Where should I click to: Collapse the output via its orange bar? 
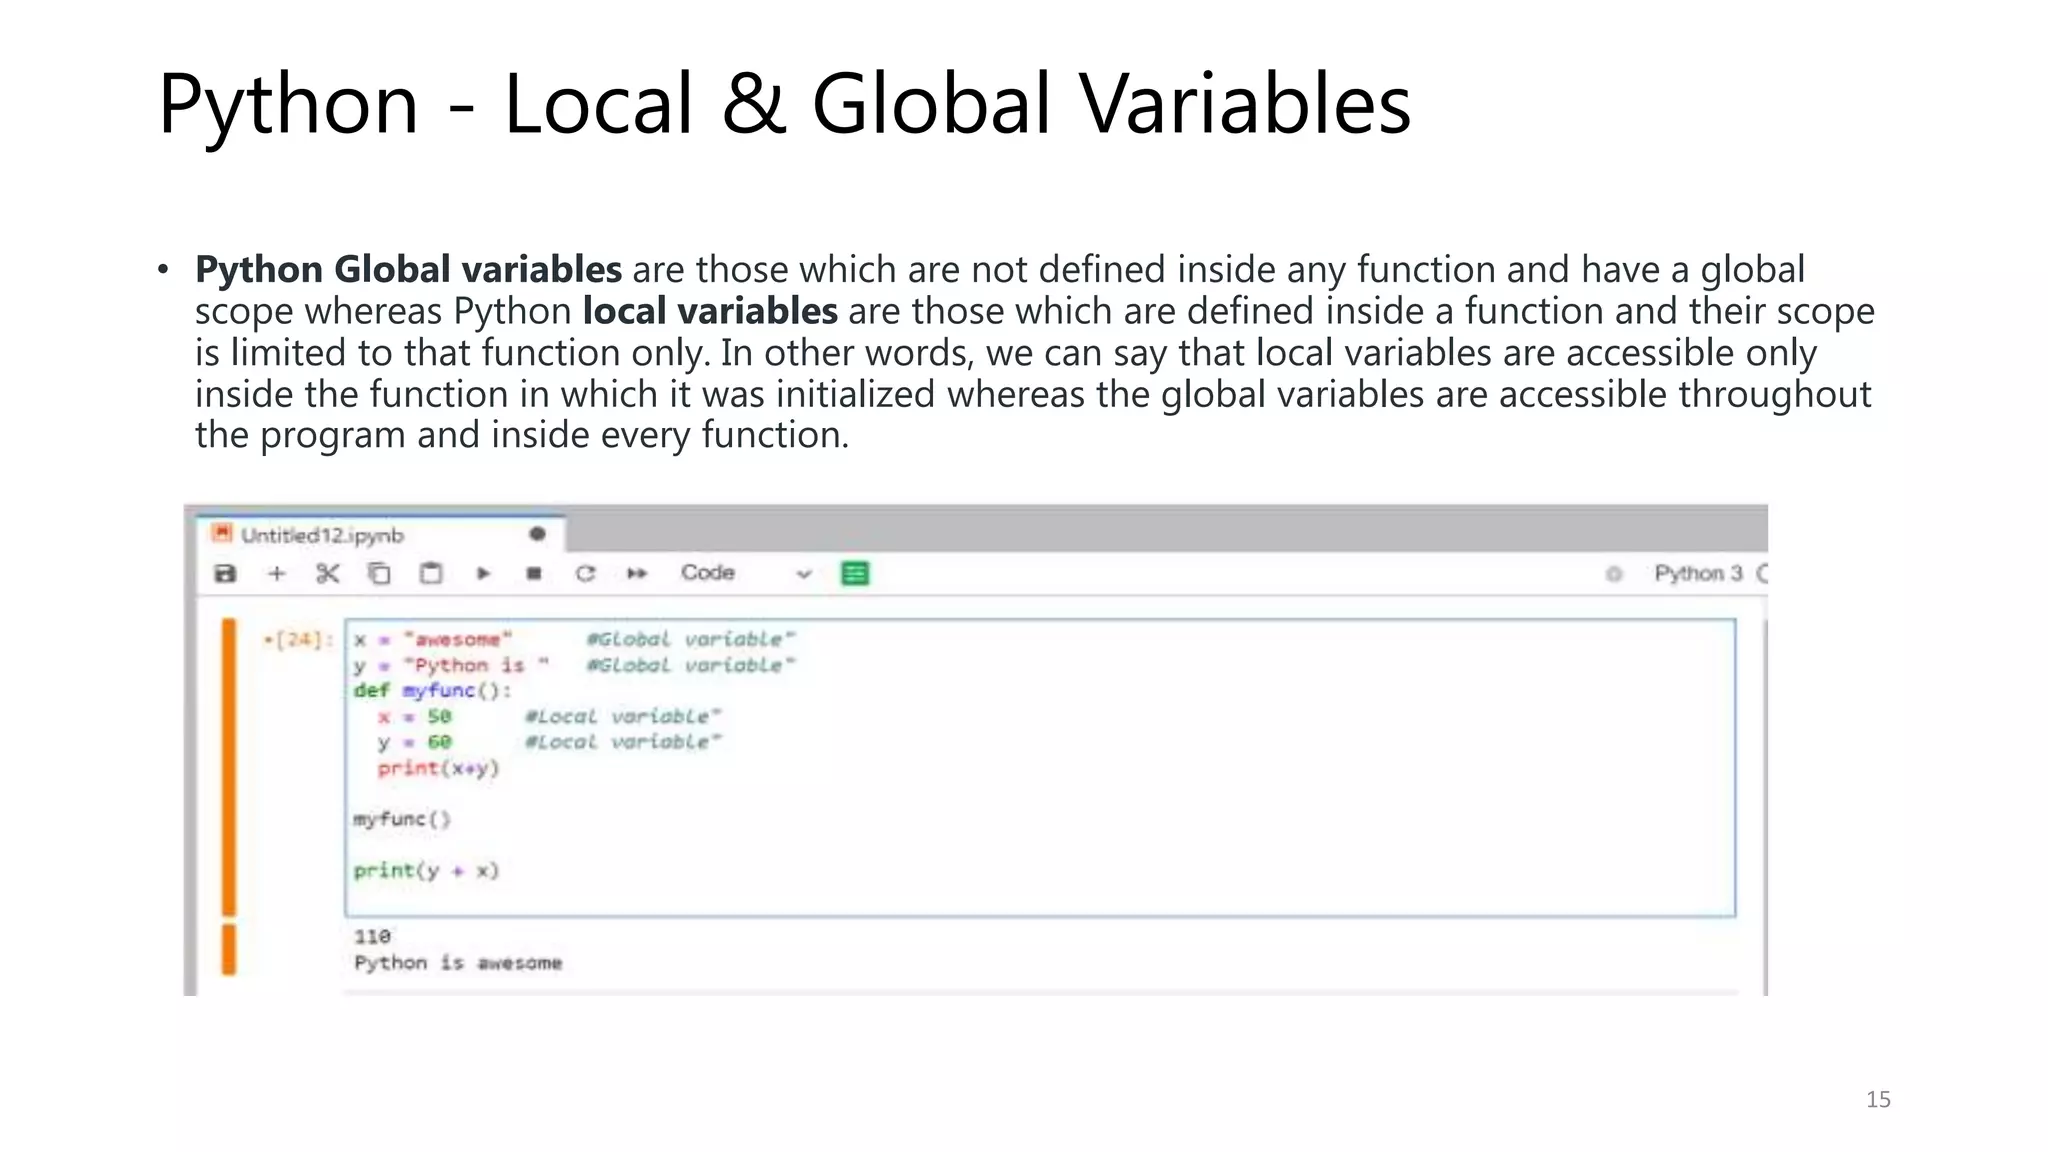click(x=229, y=949)
